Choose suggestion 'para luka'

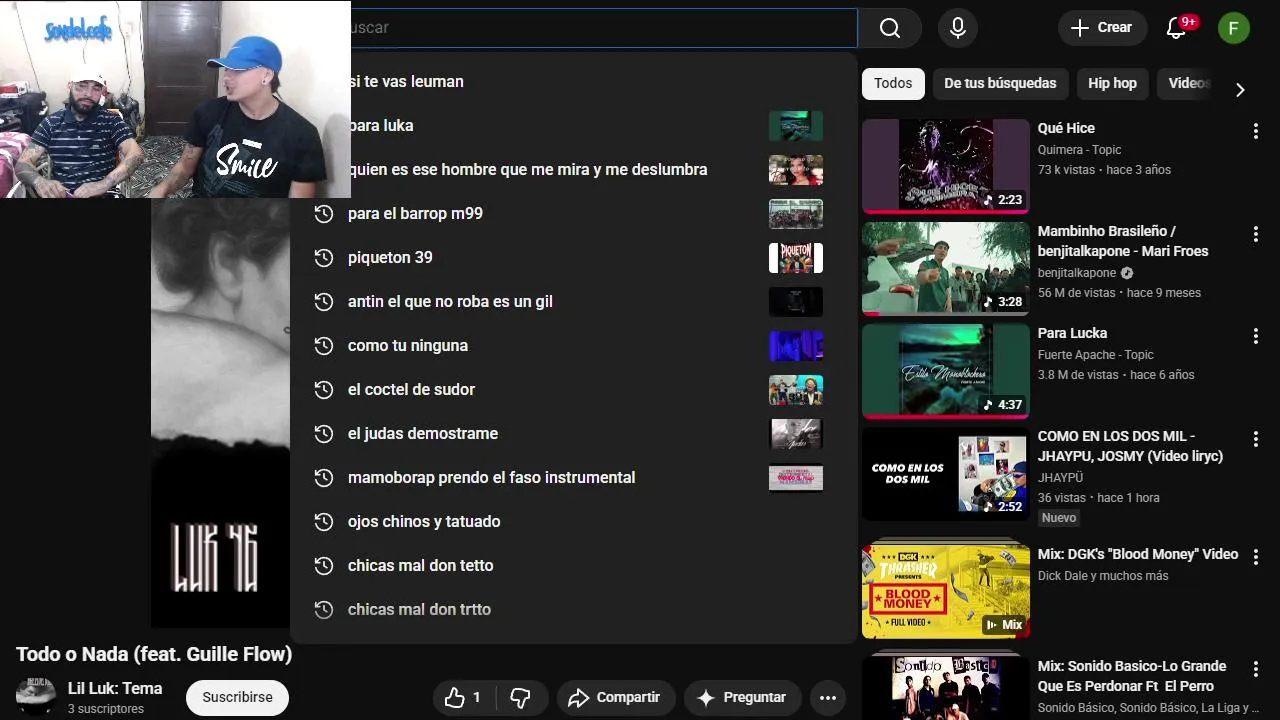click(x=574, y=126)
